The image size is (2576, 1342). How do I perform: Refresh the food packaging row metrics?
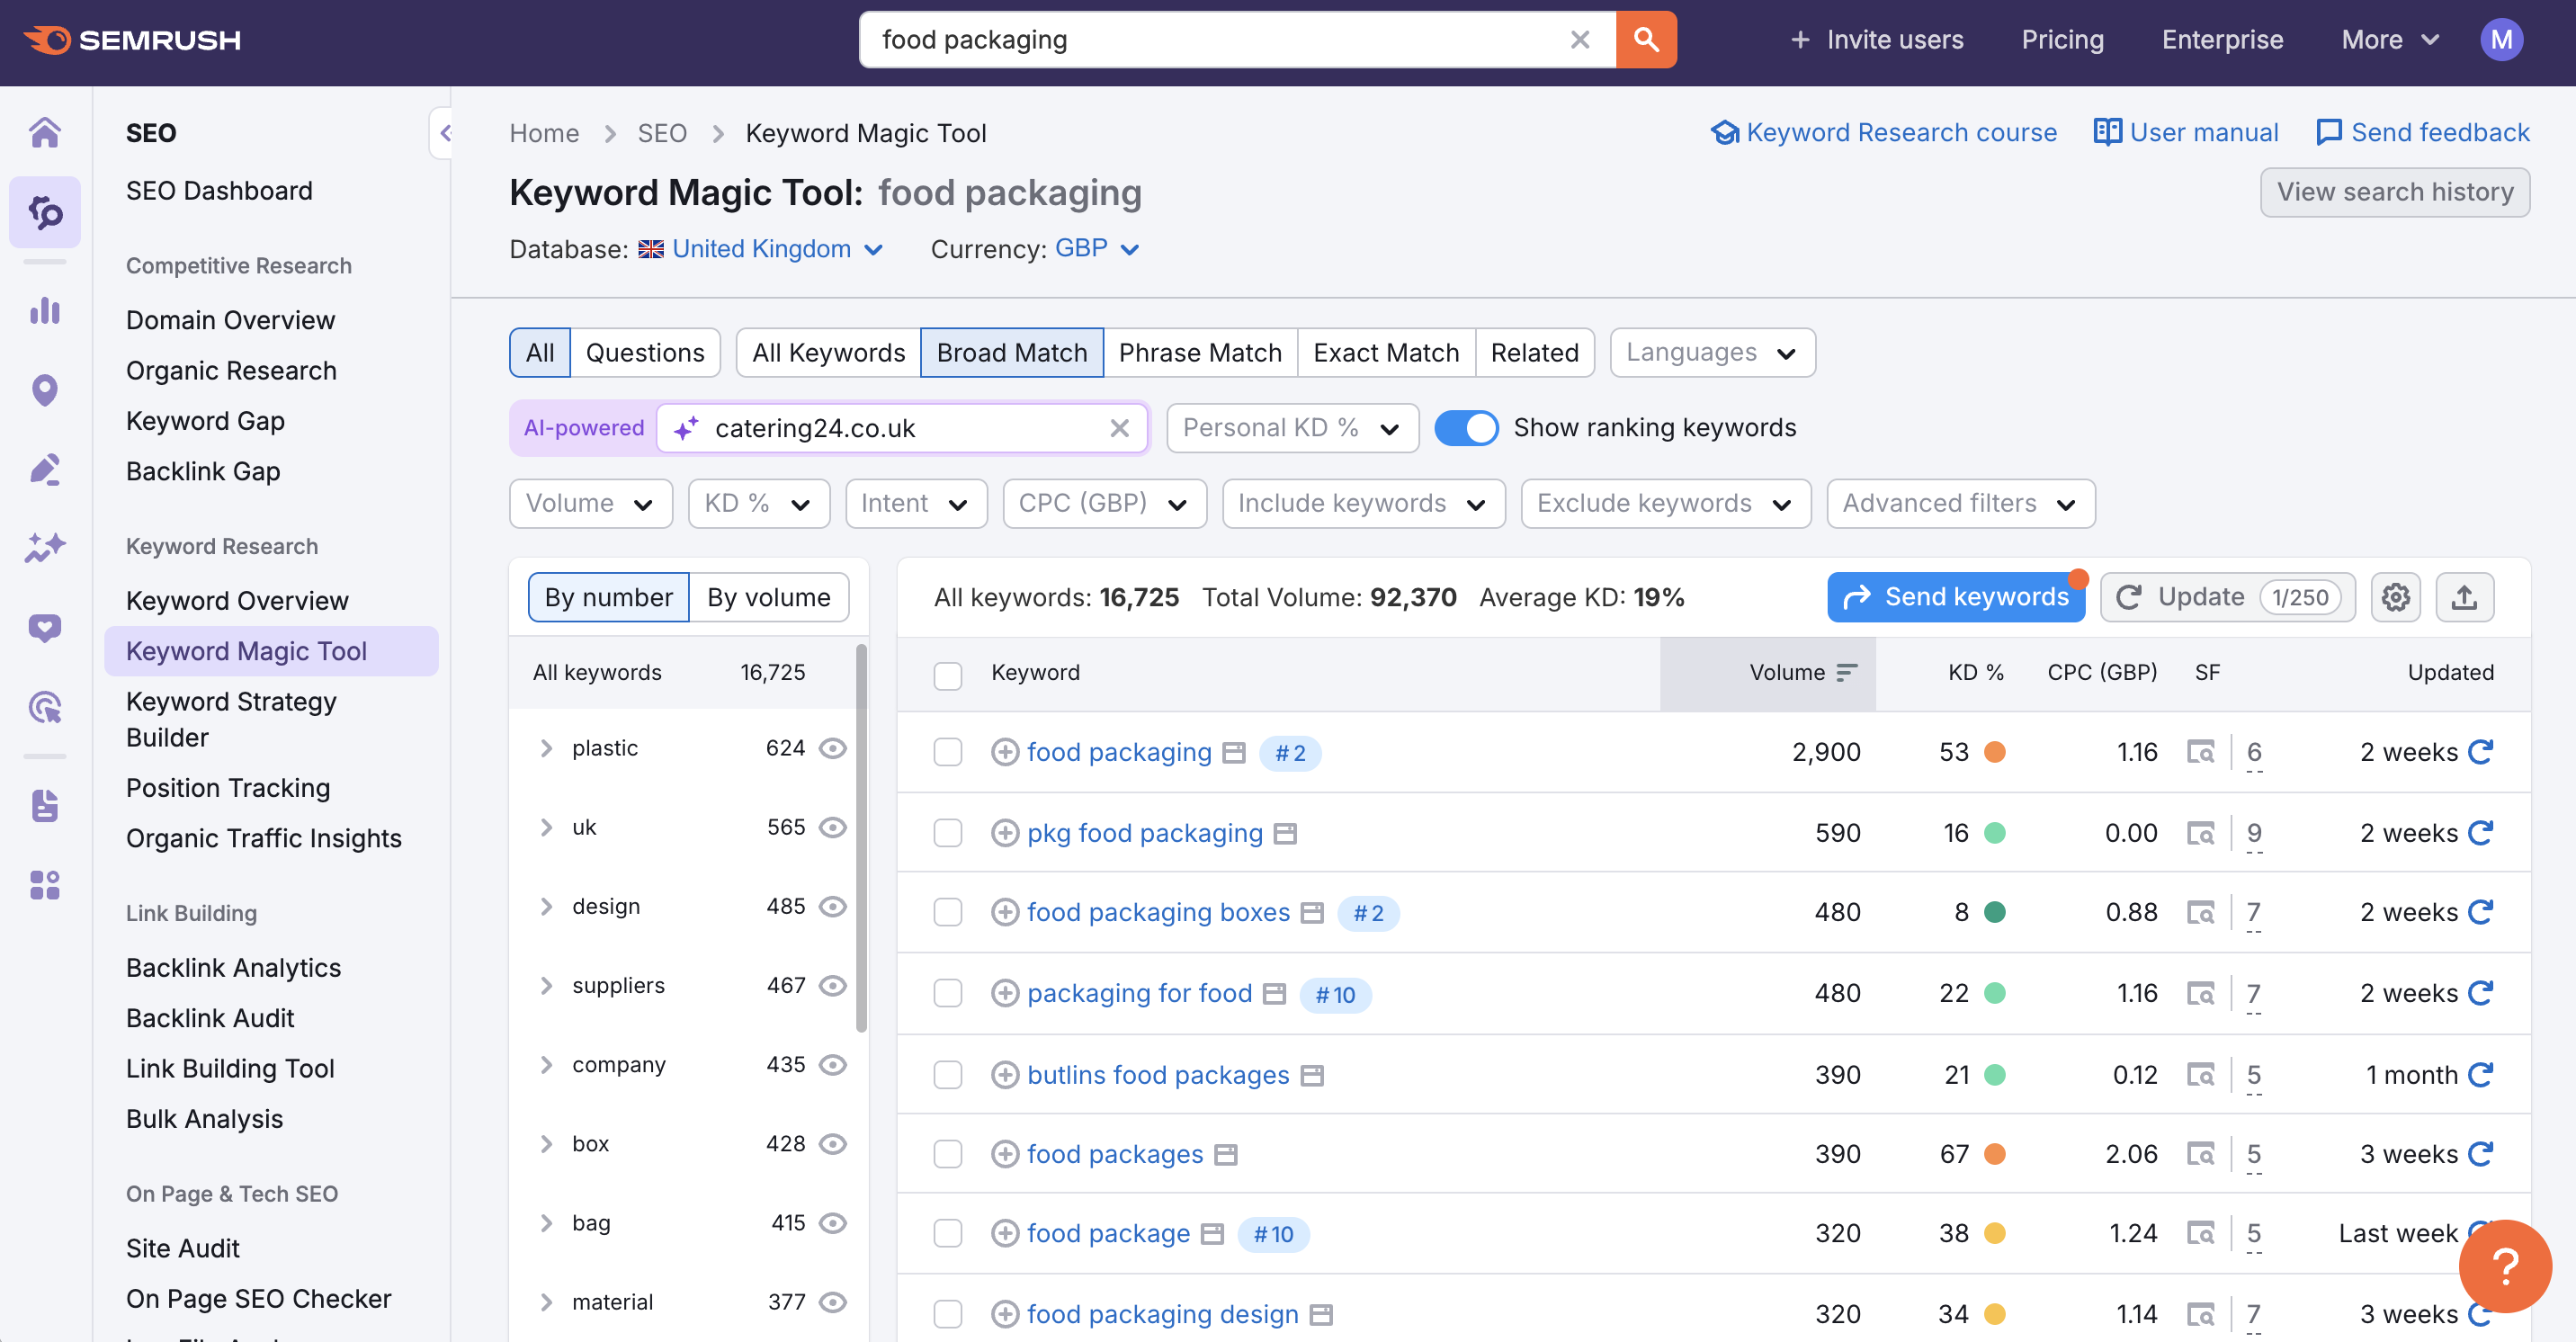pos(2480,752)
